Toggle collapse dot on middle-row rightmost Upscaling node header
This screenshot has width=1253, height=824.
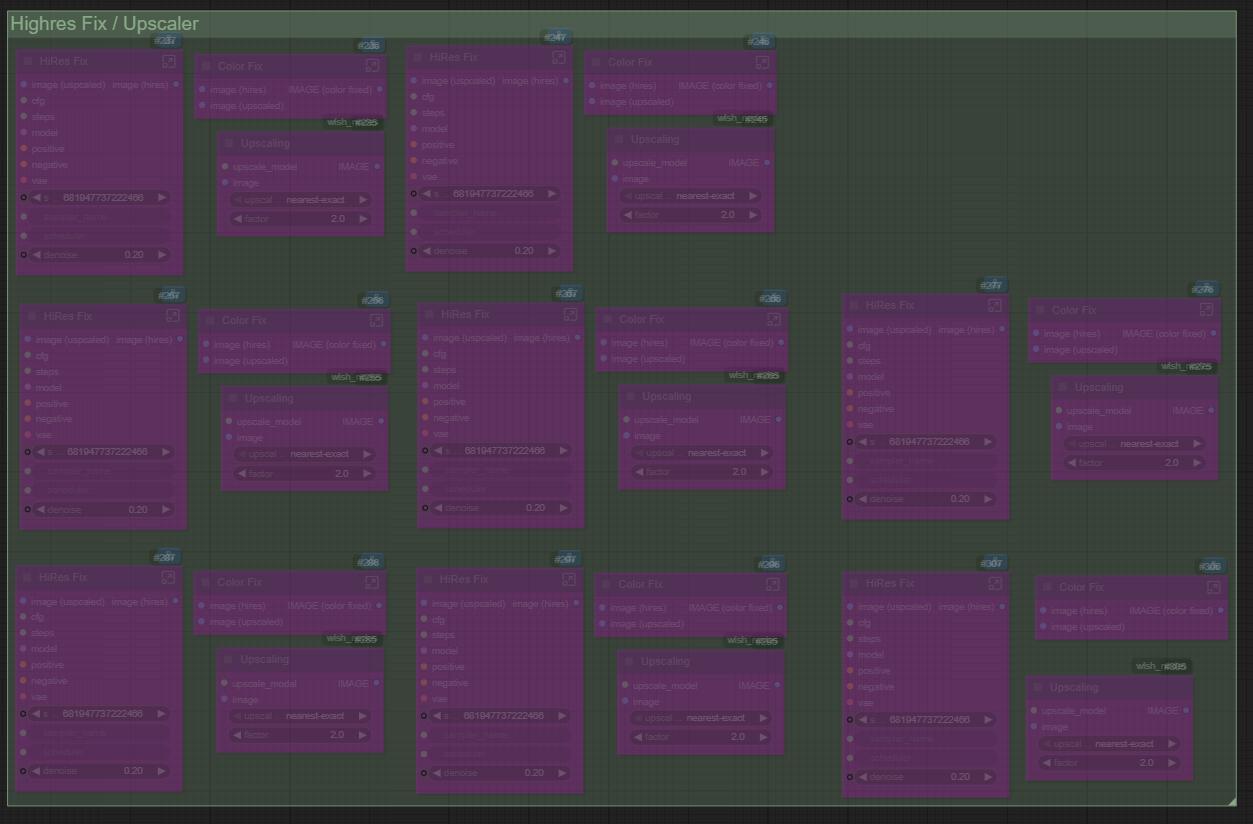point(1063,387)
